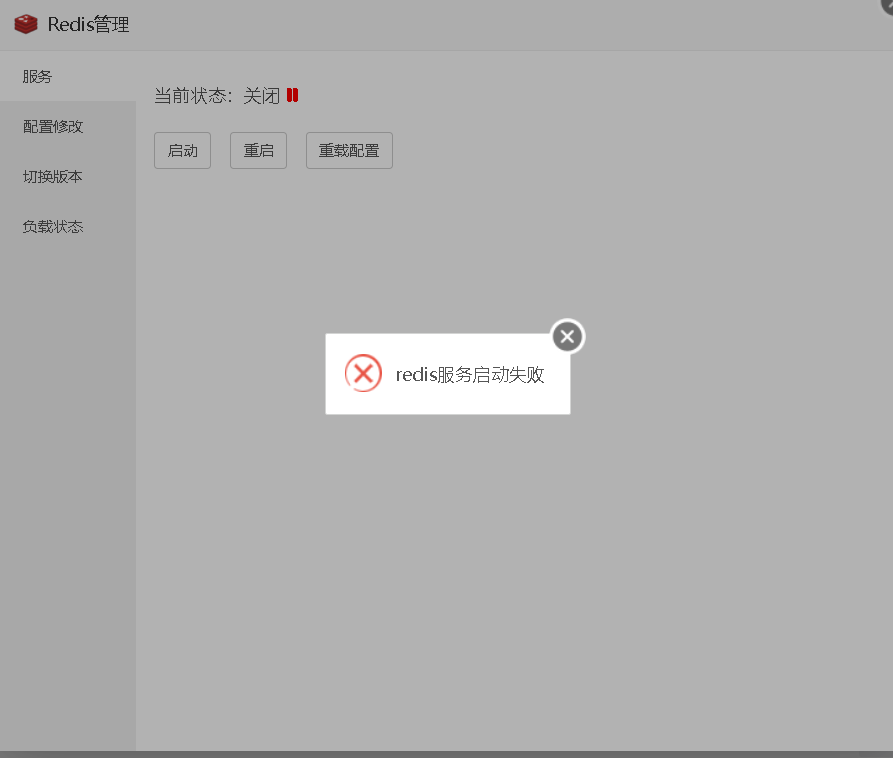Click the Redis管理 window title
Image resolution: width=893 pixels, height=758 pixels.
pyautogui.click(x=88, y=24)
